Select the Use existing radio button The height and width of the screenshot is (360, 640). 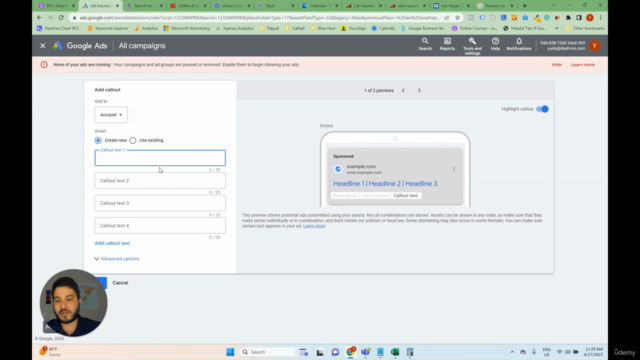click(133, 140)
